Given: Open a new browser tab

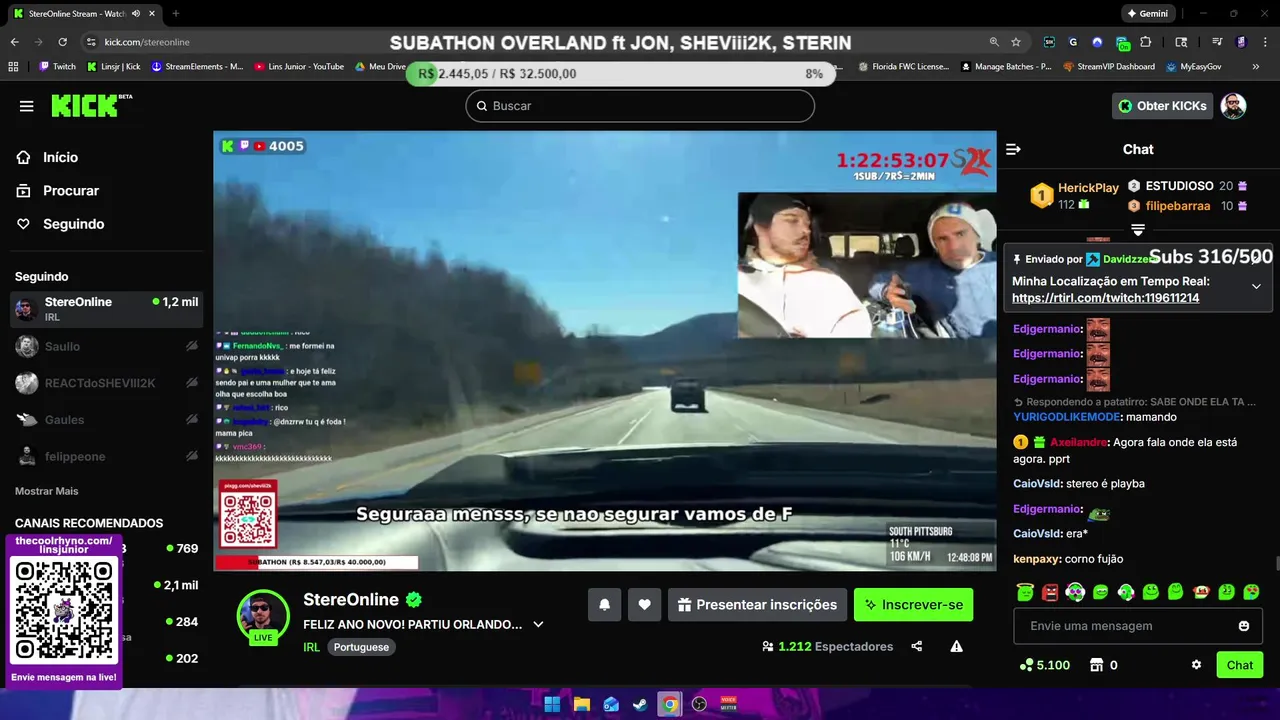Looking at the screenshot, I should coord(176,14).
